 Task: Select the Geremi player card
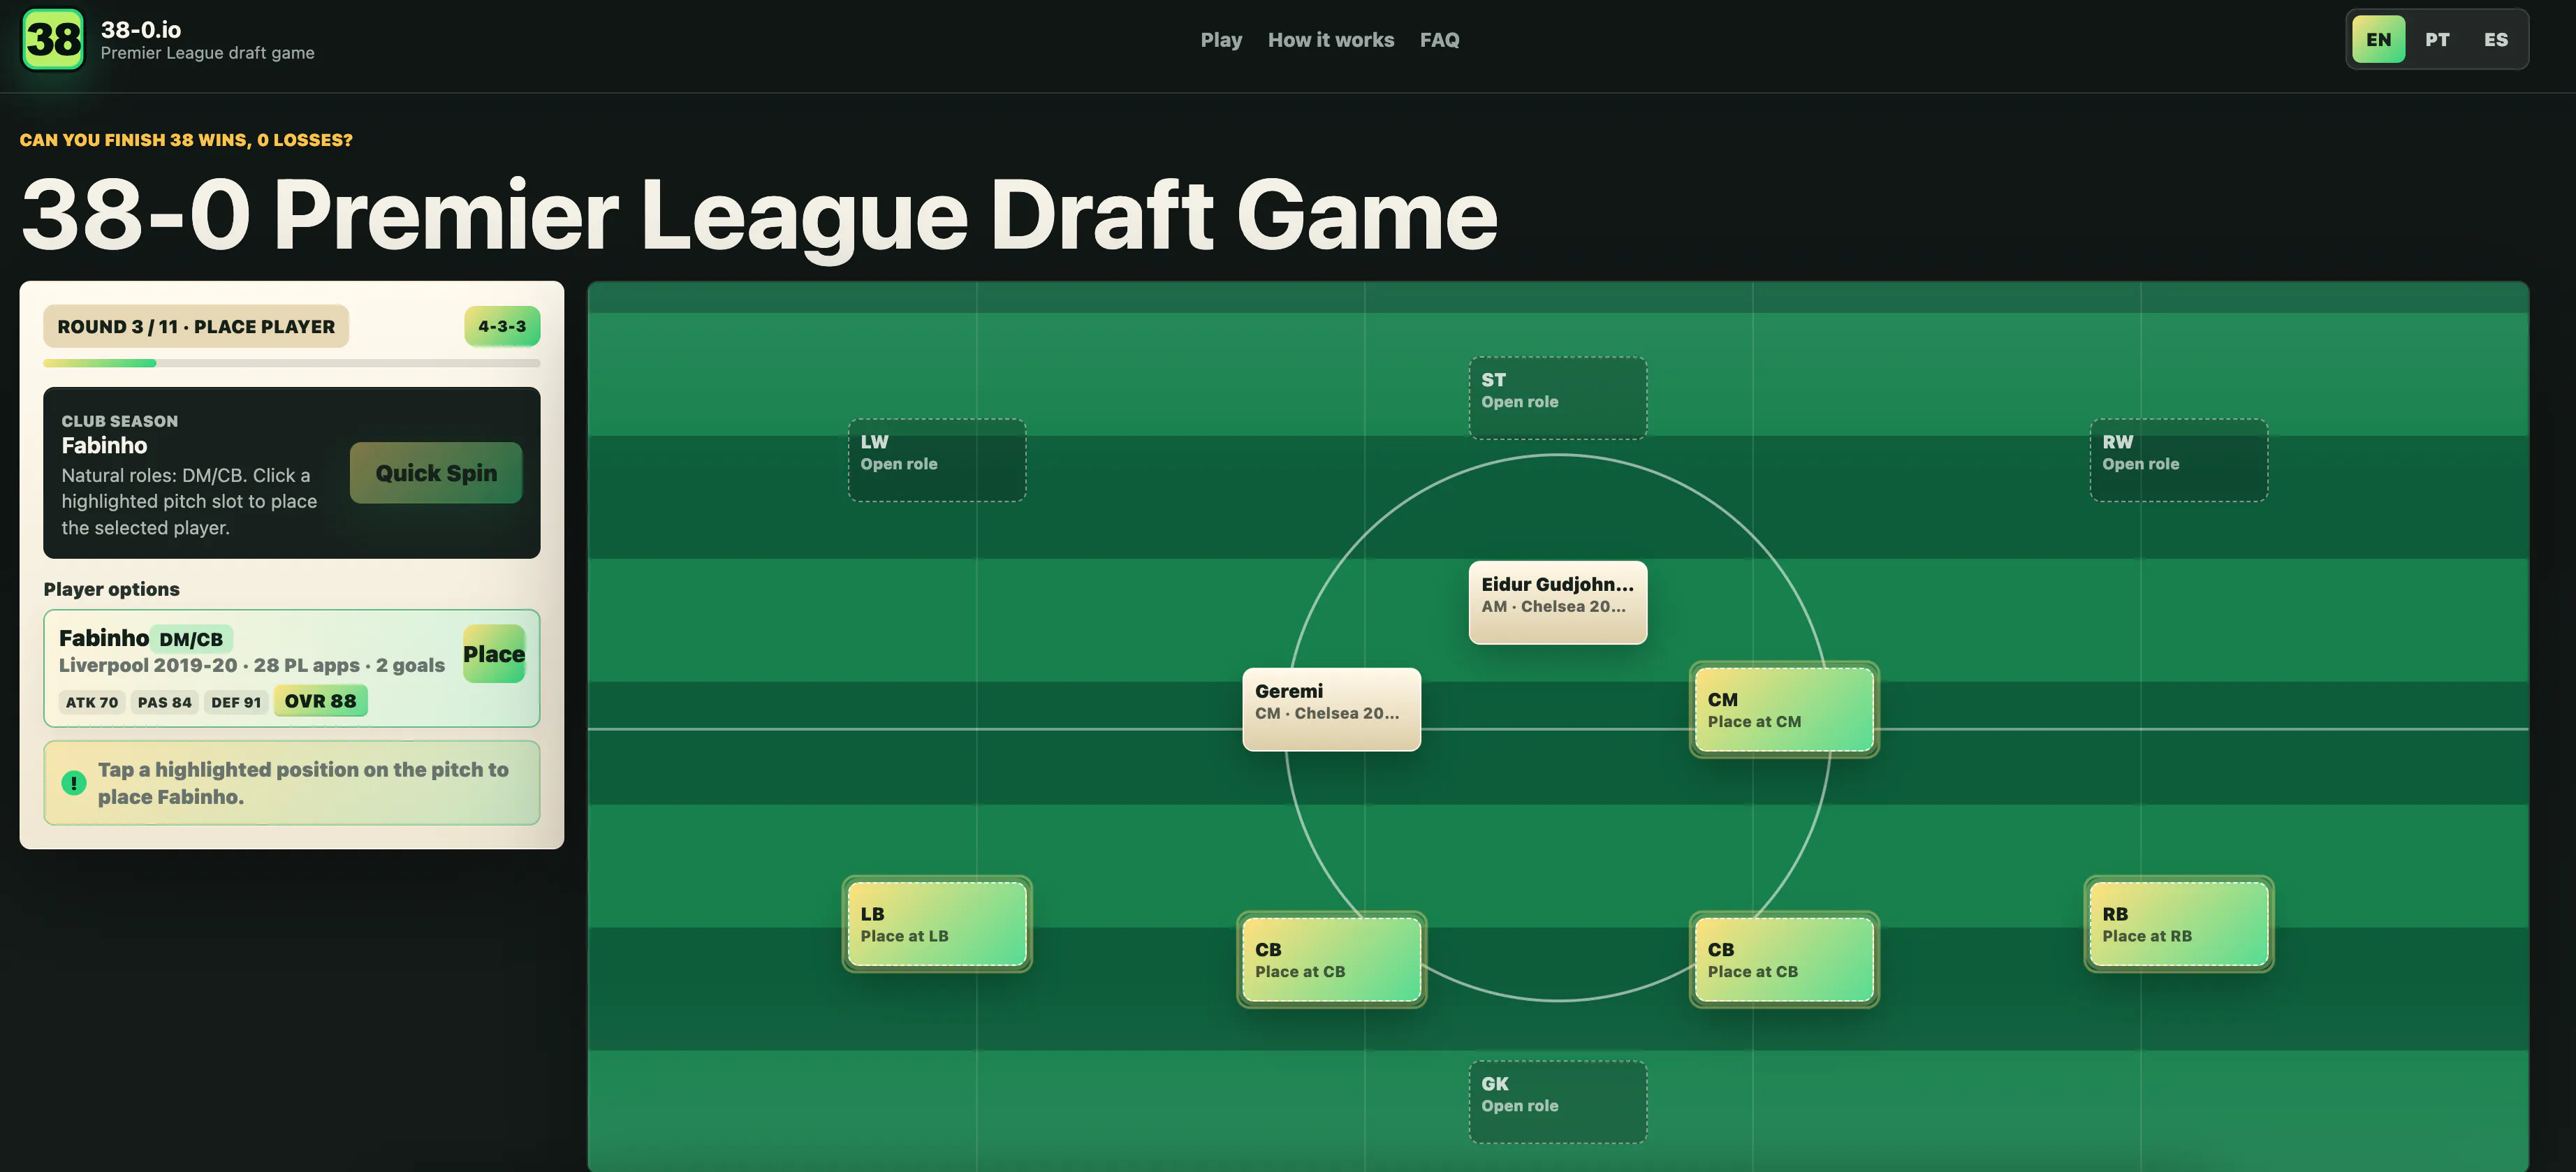point(1331,709)
